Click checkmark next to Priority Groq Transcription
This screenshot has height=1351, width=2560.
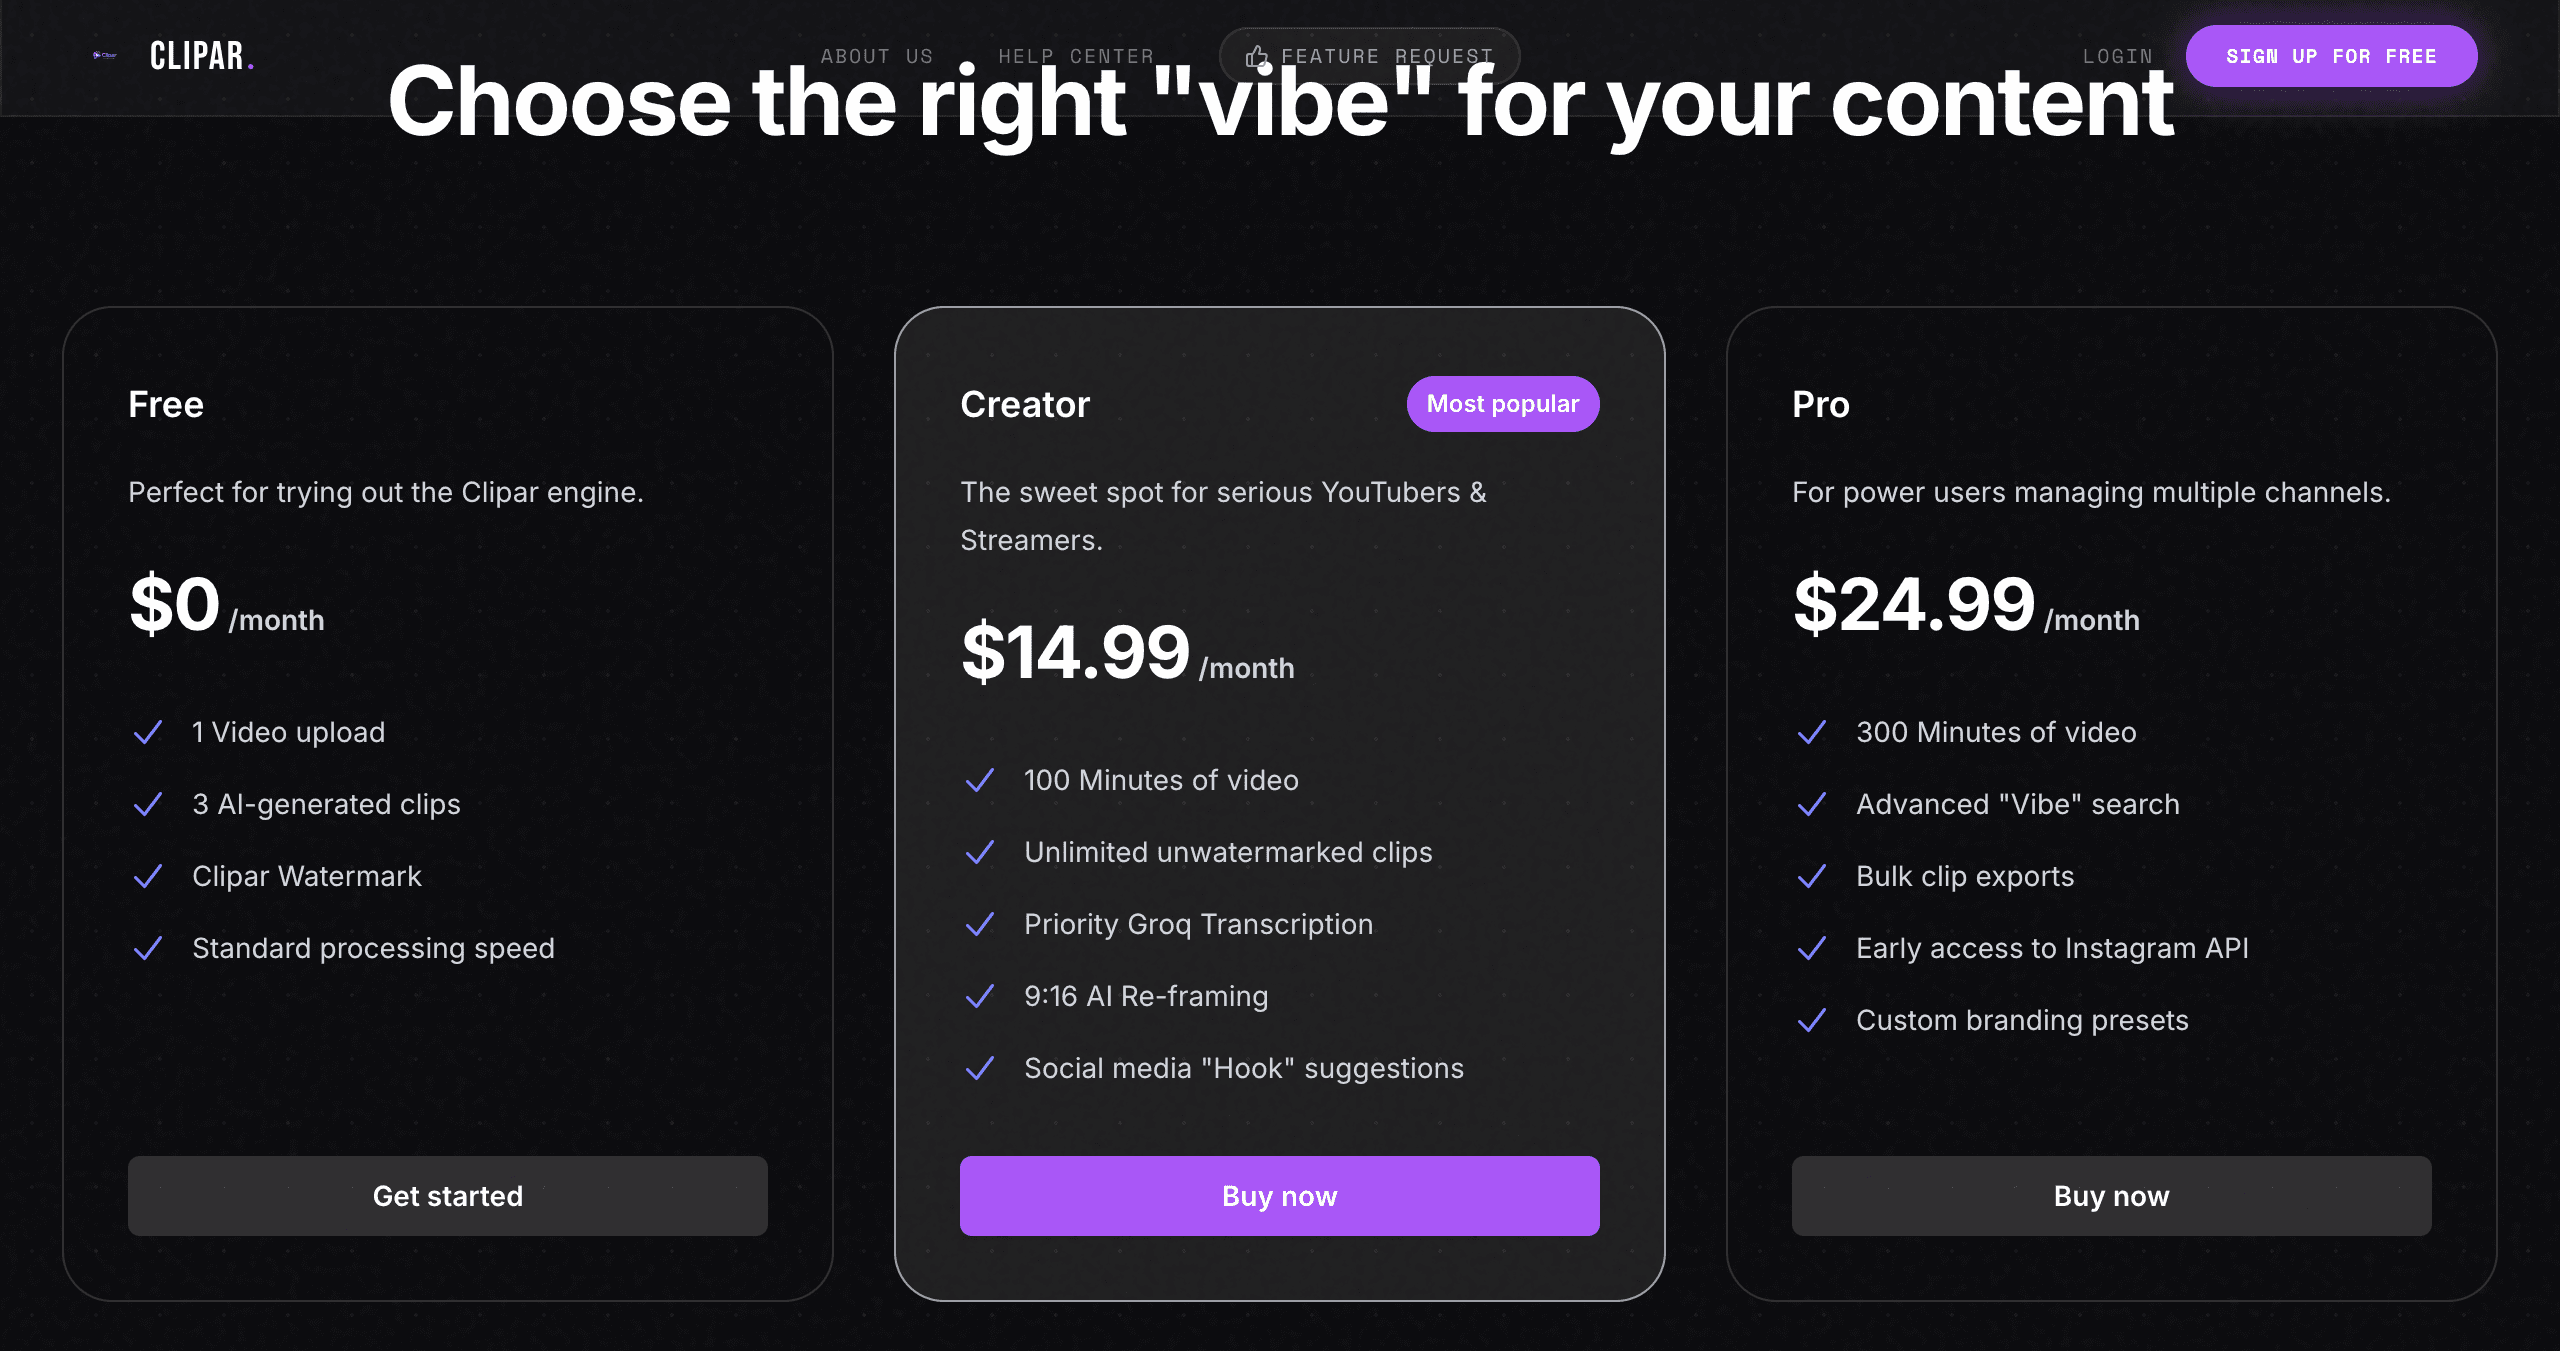coord(980,925)
